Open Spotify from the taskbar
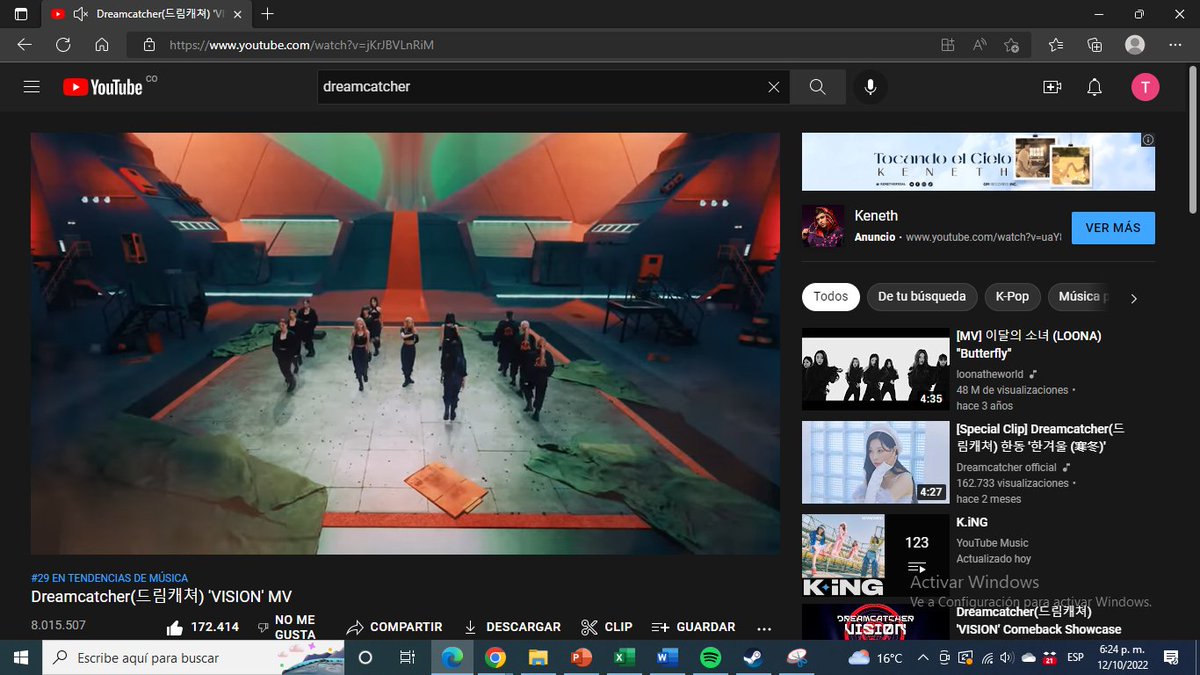The width and height of the screenshot is (1200, 675). tap(710, 657)
